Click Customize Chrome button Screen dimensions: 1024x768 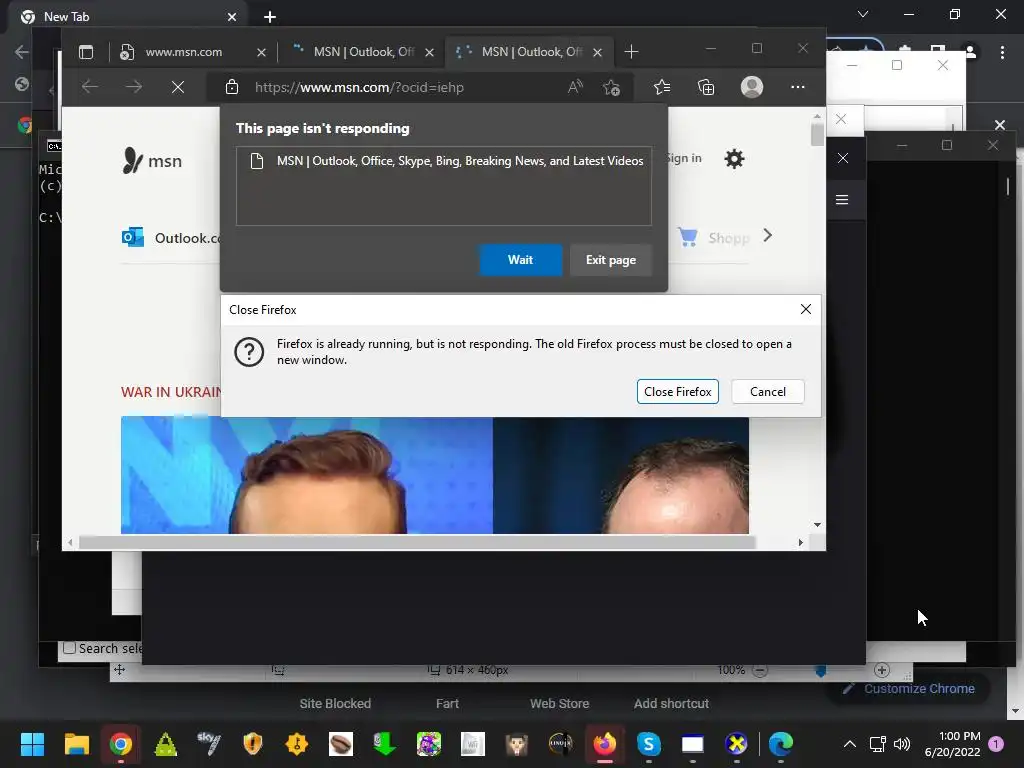coord(908,688)
